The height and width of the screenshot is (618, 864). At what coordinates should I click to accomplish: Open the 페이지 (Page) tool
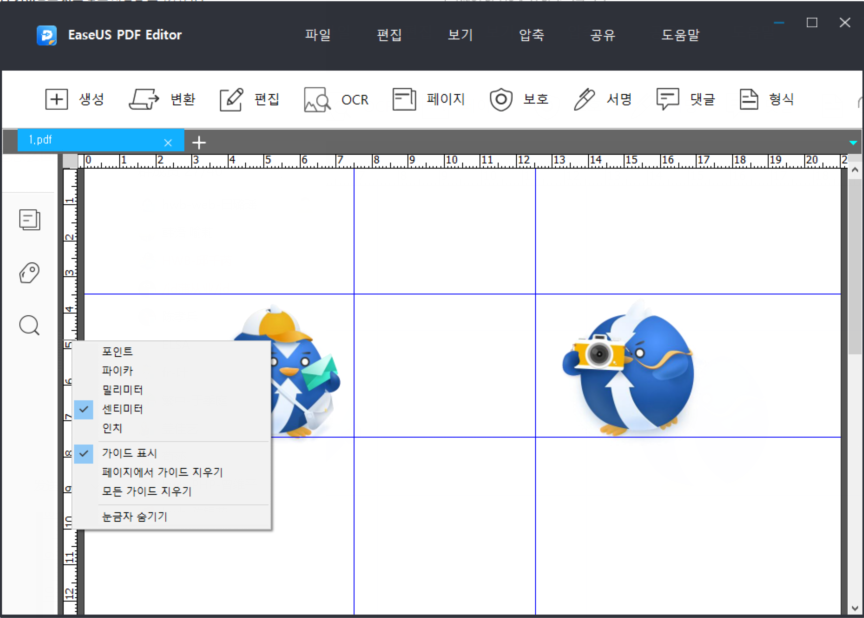coord(404,99)
